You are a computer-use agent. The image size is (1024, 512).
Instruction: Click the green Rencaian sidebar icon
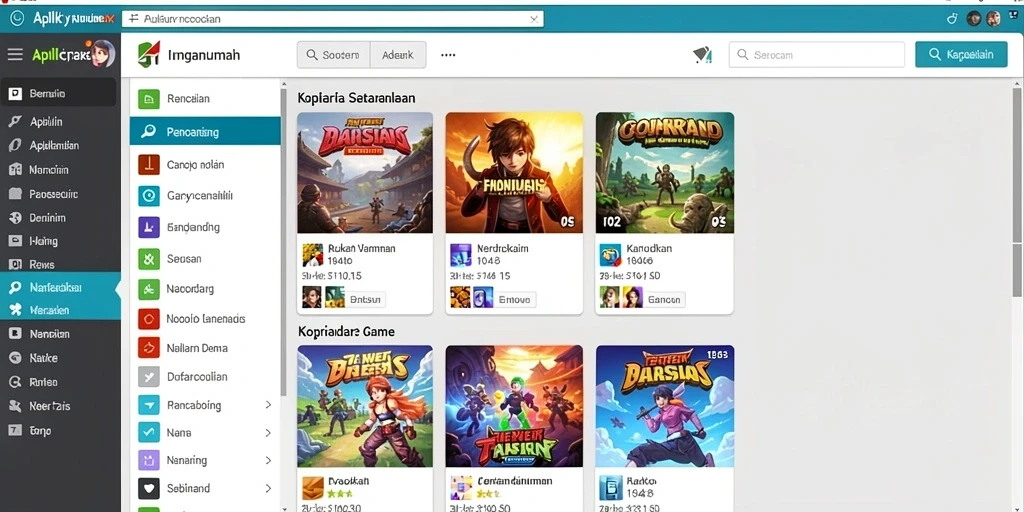149,99
